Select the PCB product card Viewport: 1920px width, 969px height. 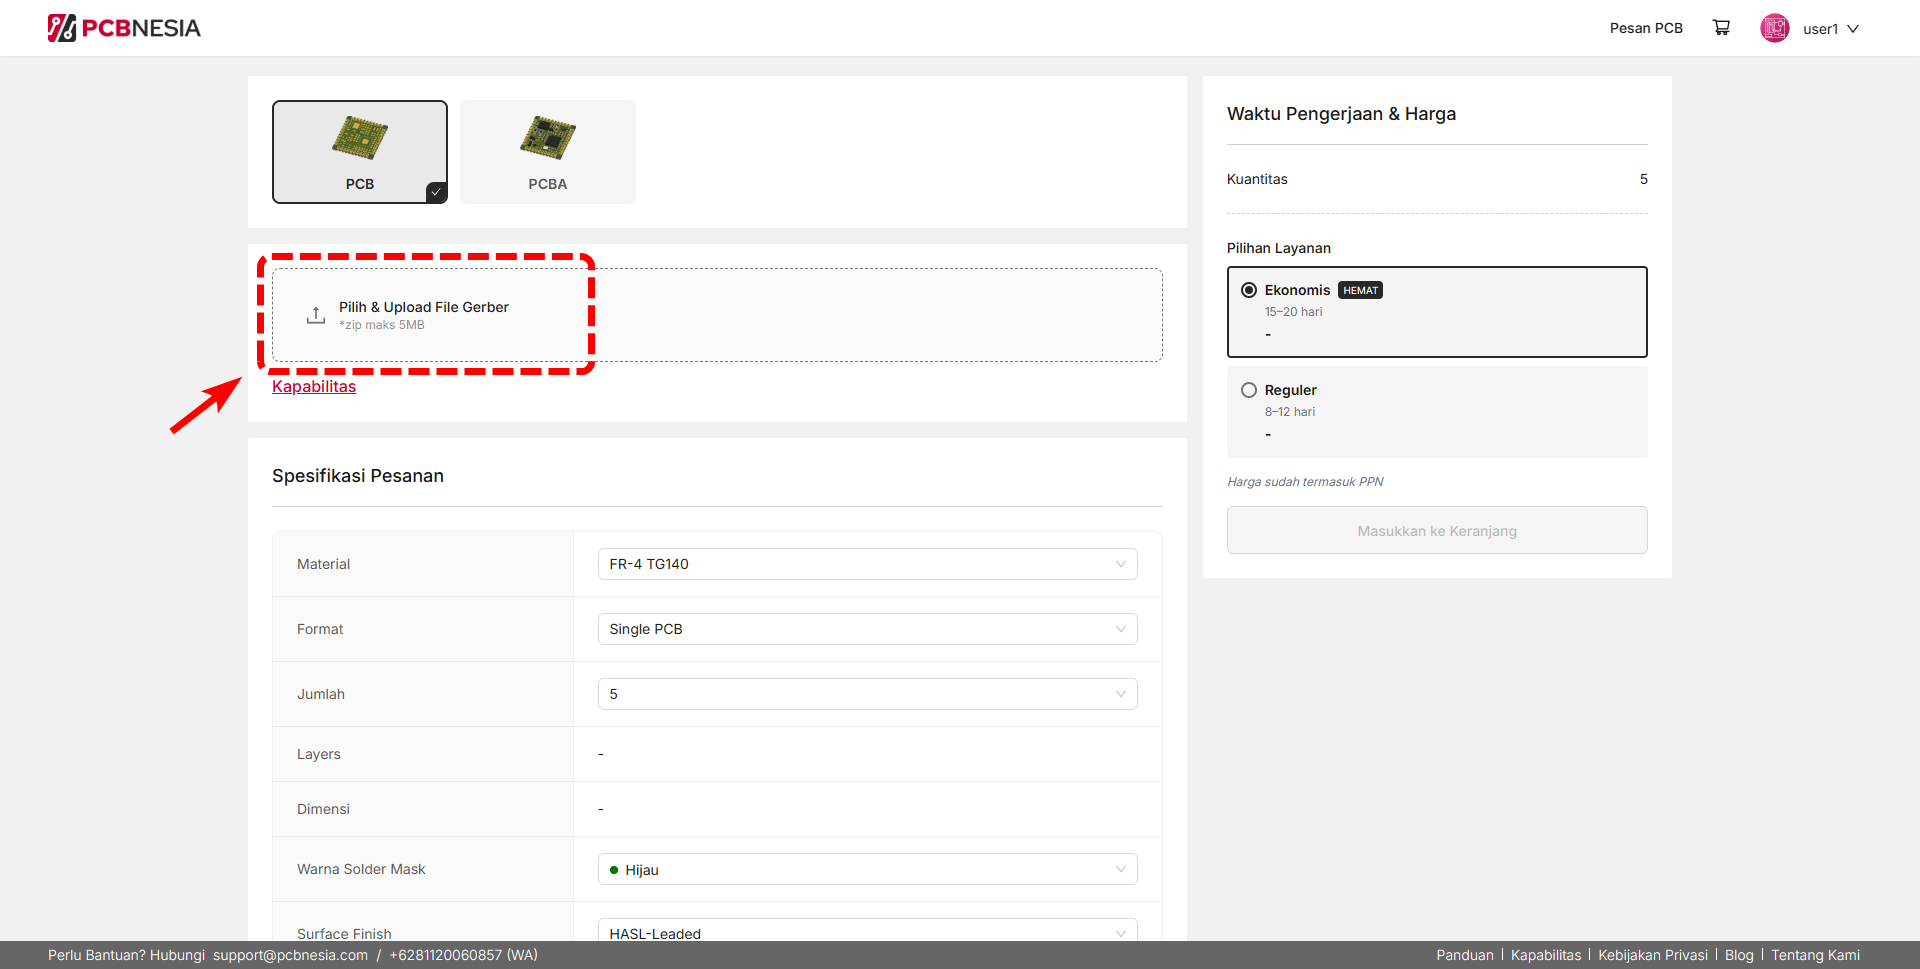[360, 152]
